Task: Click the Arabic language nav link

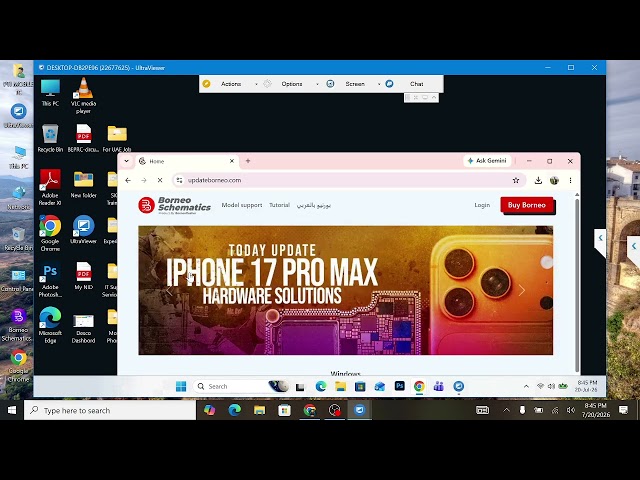Action: 313,205
